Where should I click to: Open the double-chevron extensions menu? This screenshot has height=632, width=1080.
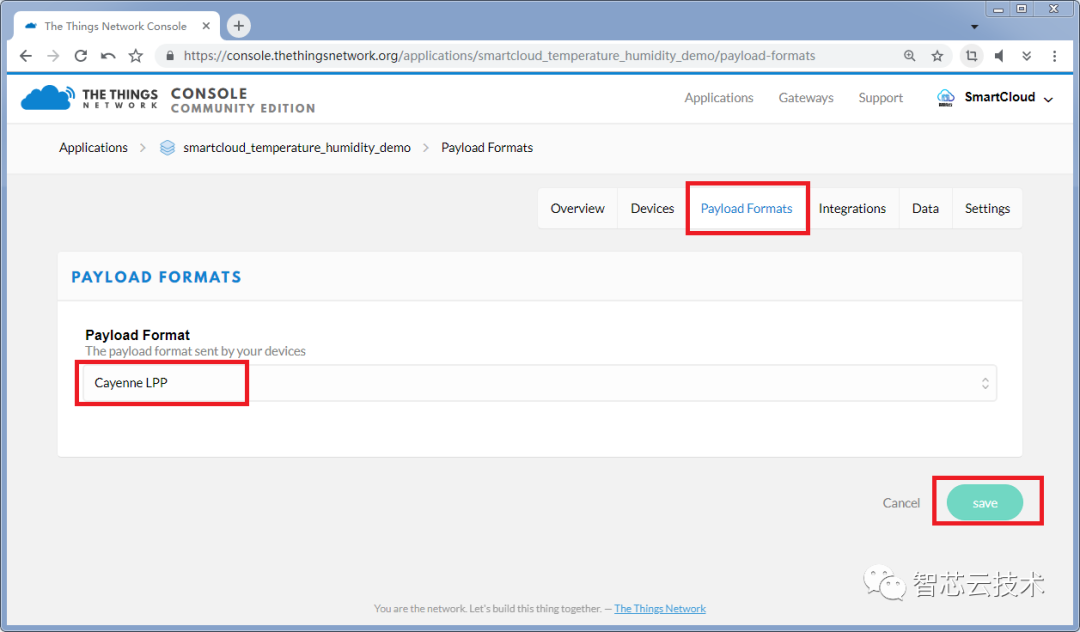click(x=1026, y=56)
